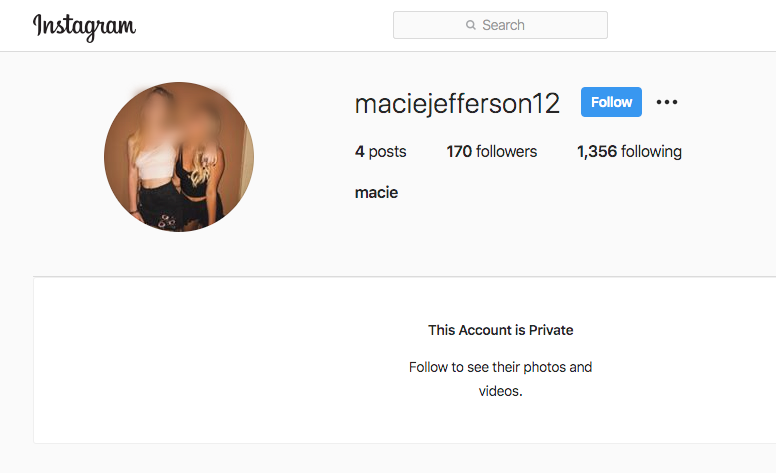
Task: Click the word 'Search' placeholder text
Action: 503,25
